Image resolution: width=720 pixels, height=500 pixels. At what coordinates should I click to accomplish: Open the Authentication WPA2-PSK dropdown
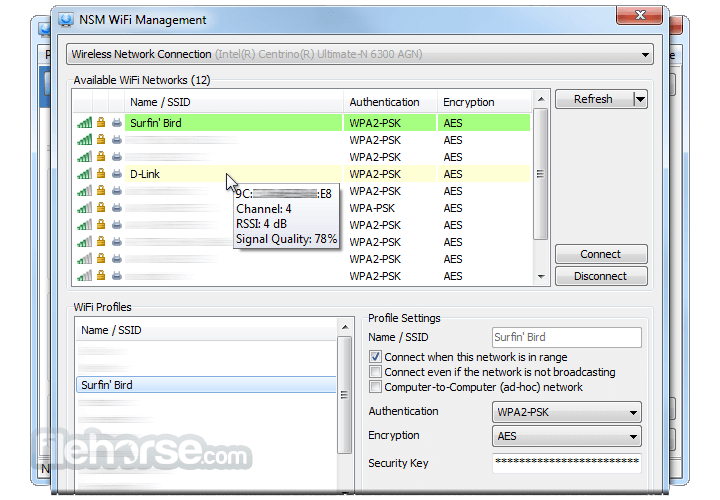click(567, 412)
